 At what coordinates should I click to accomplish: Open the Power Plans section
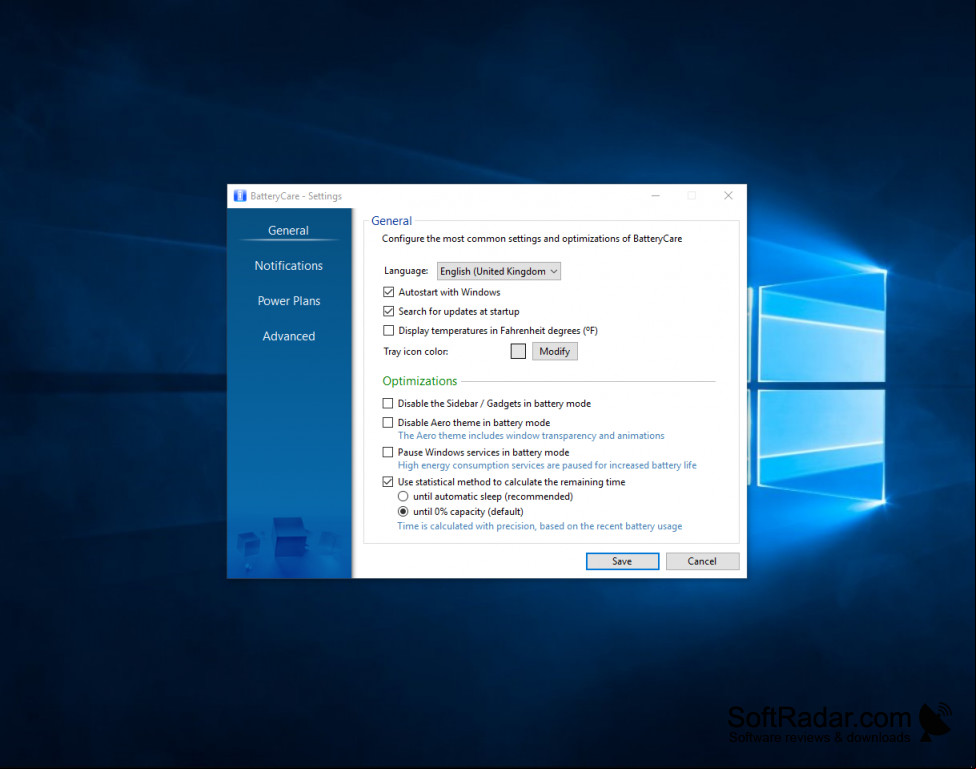[x=289, y=301]
